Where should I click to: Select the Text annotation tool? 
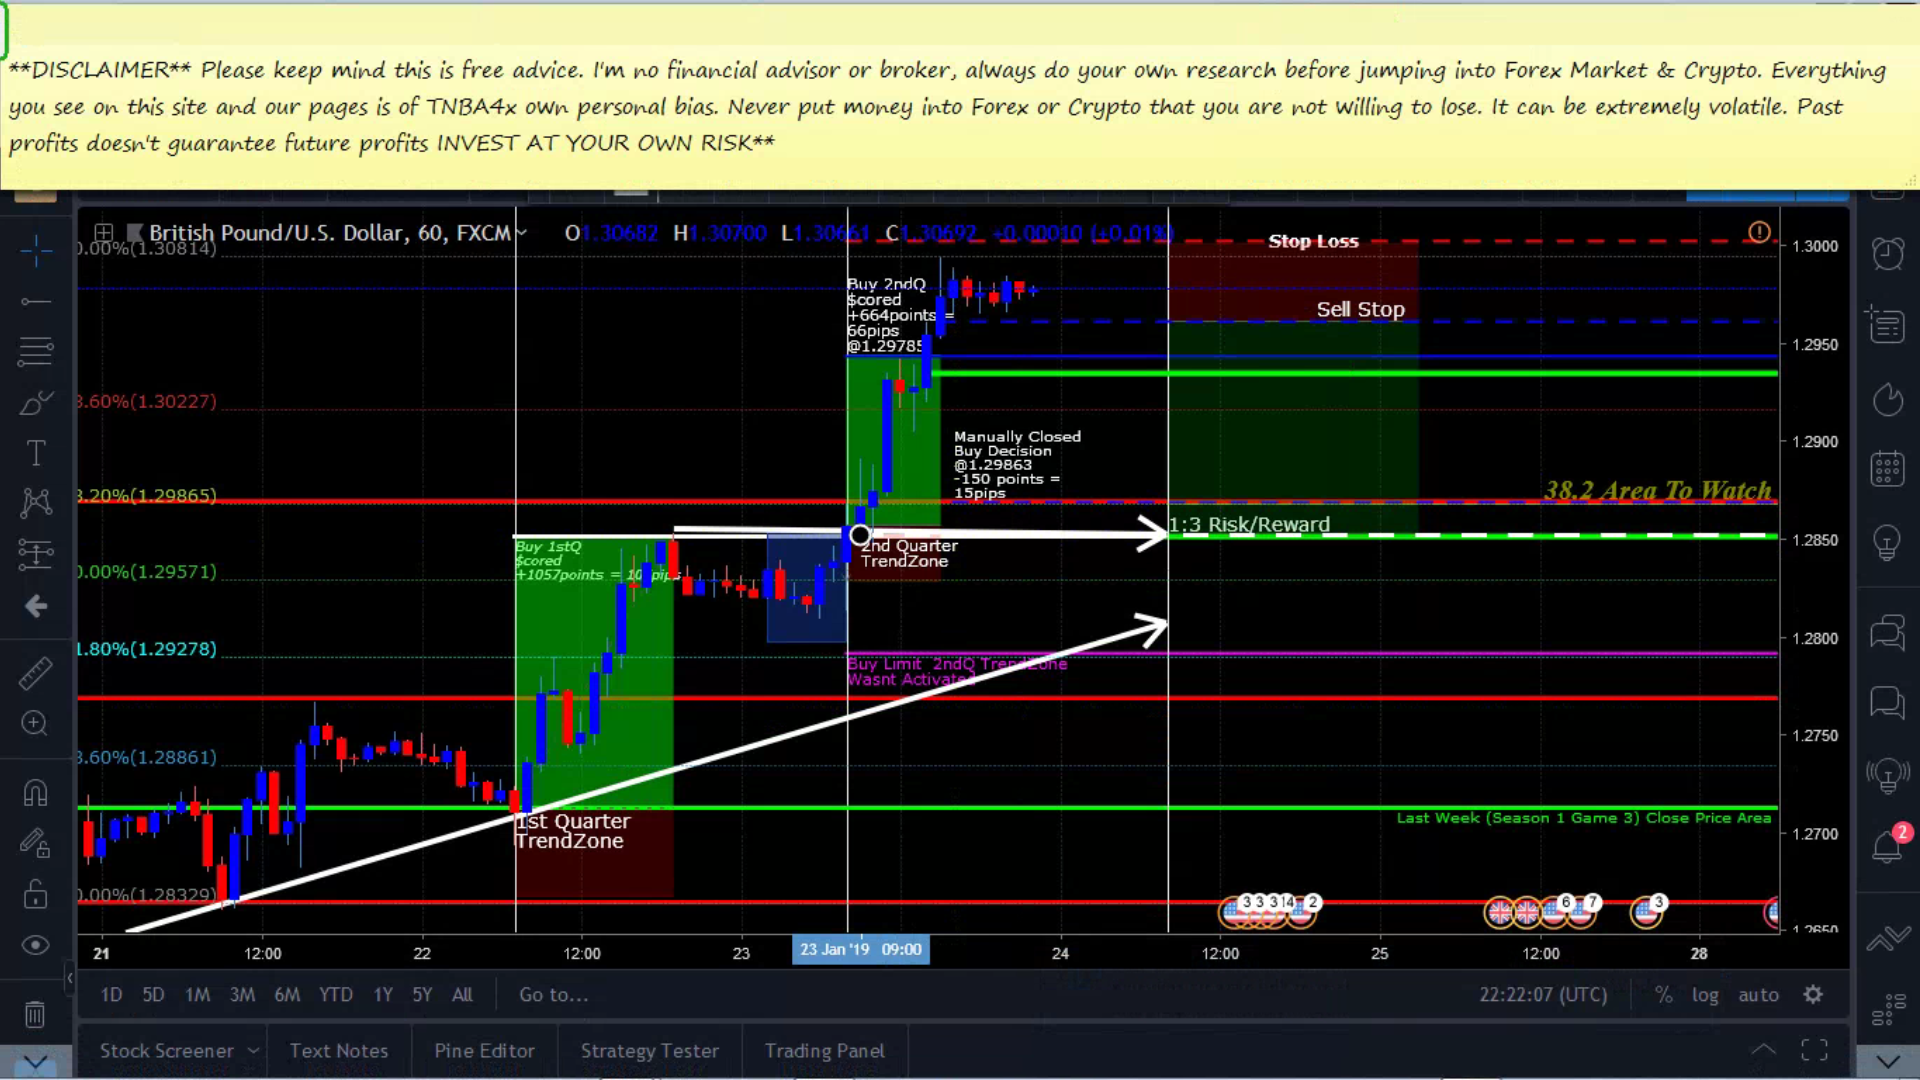click(x=36, y=453)
